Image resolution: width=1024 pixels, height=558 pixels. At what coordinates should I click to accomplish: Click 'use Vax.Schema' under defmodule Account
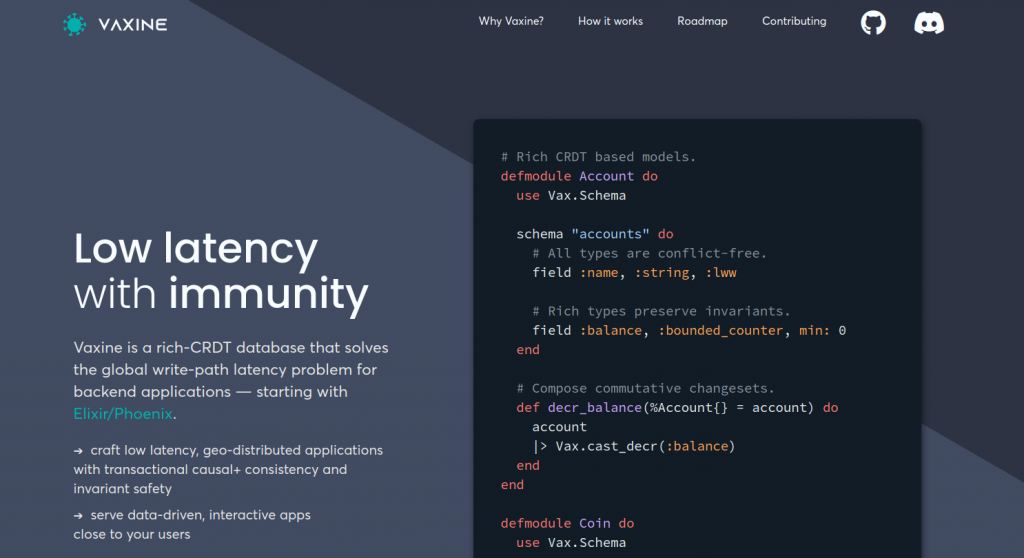click(x=571, y=195)
